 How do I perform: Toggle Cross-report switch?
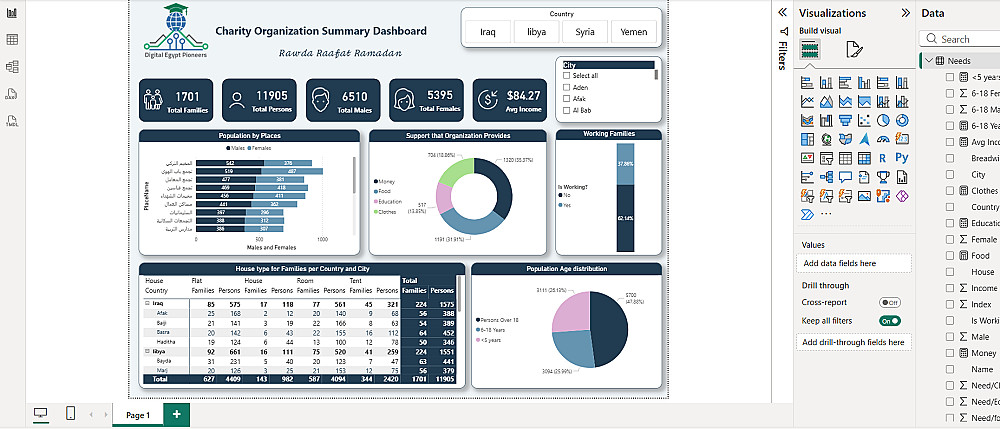pos(890,303)
